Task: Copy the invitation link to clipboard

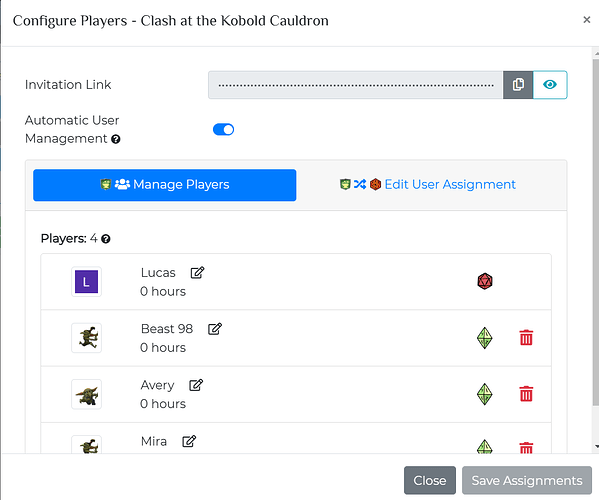Action: coord(518,85)
